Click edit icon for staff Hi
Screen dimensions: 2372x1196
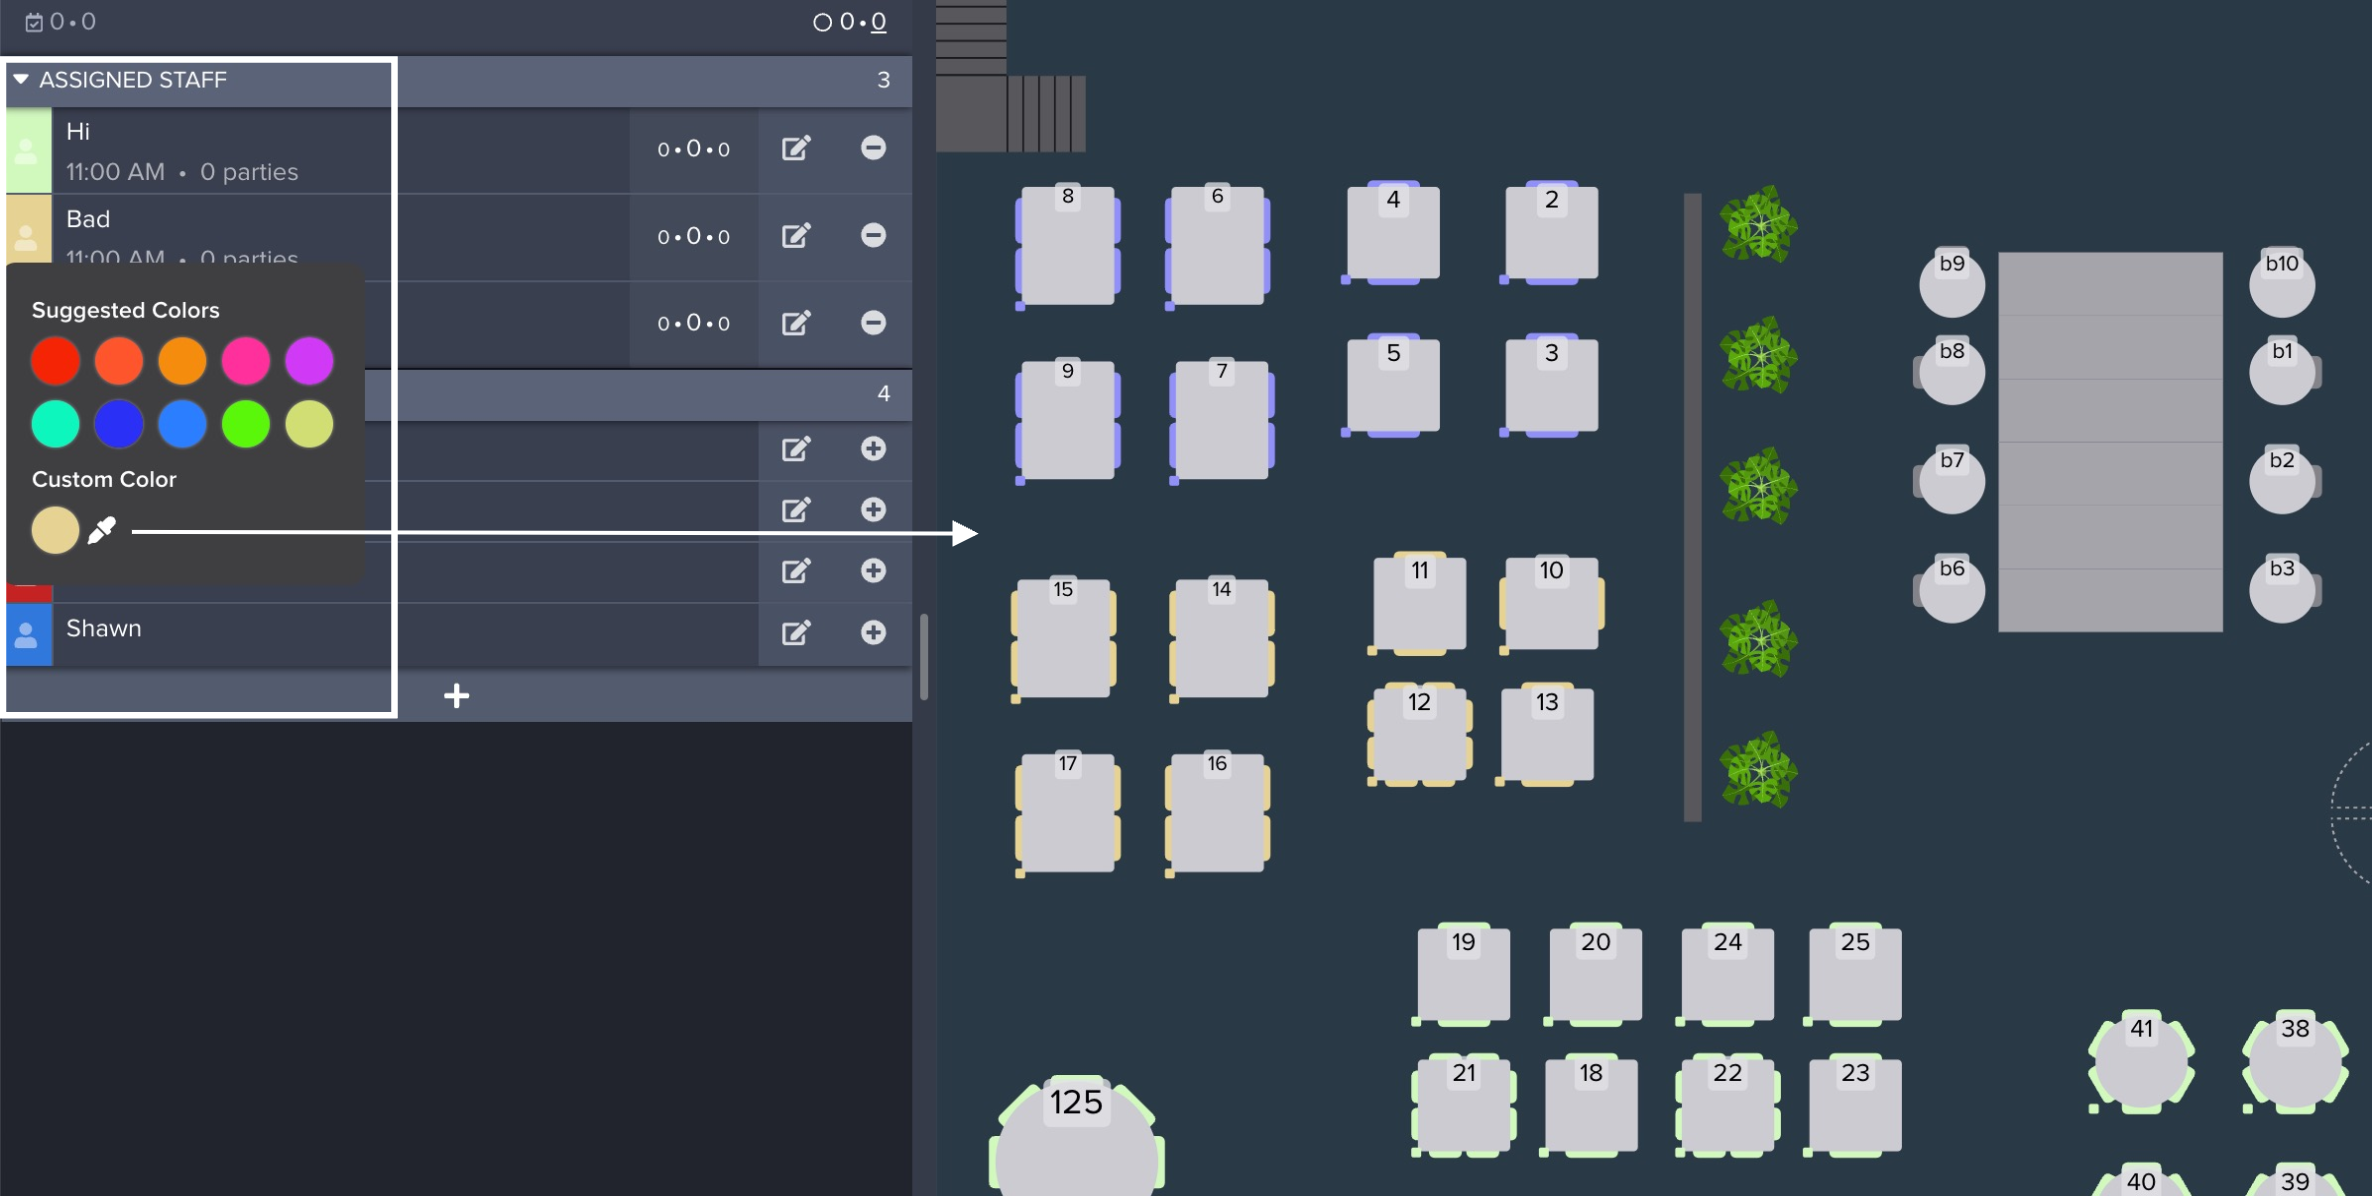pos(795,149)
